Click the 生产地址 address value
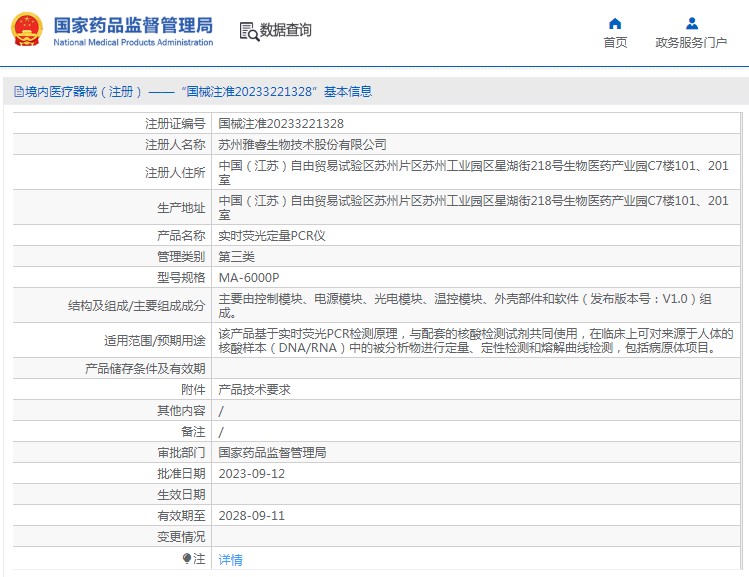This screenshot has height=577, width=749. (x=473, y=207)
